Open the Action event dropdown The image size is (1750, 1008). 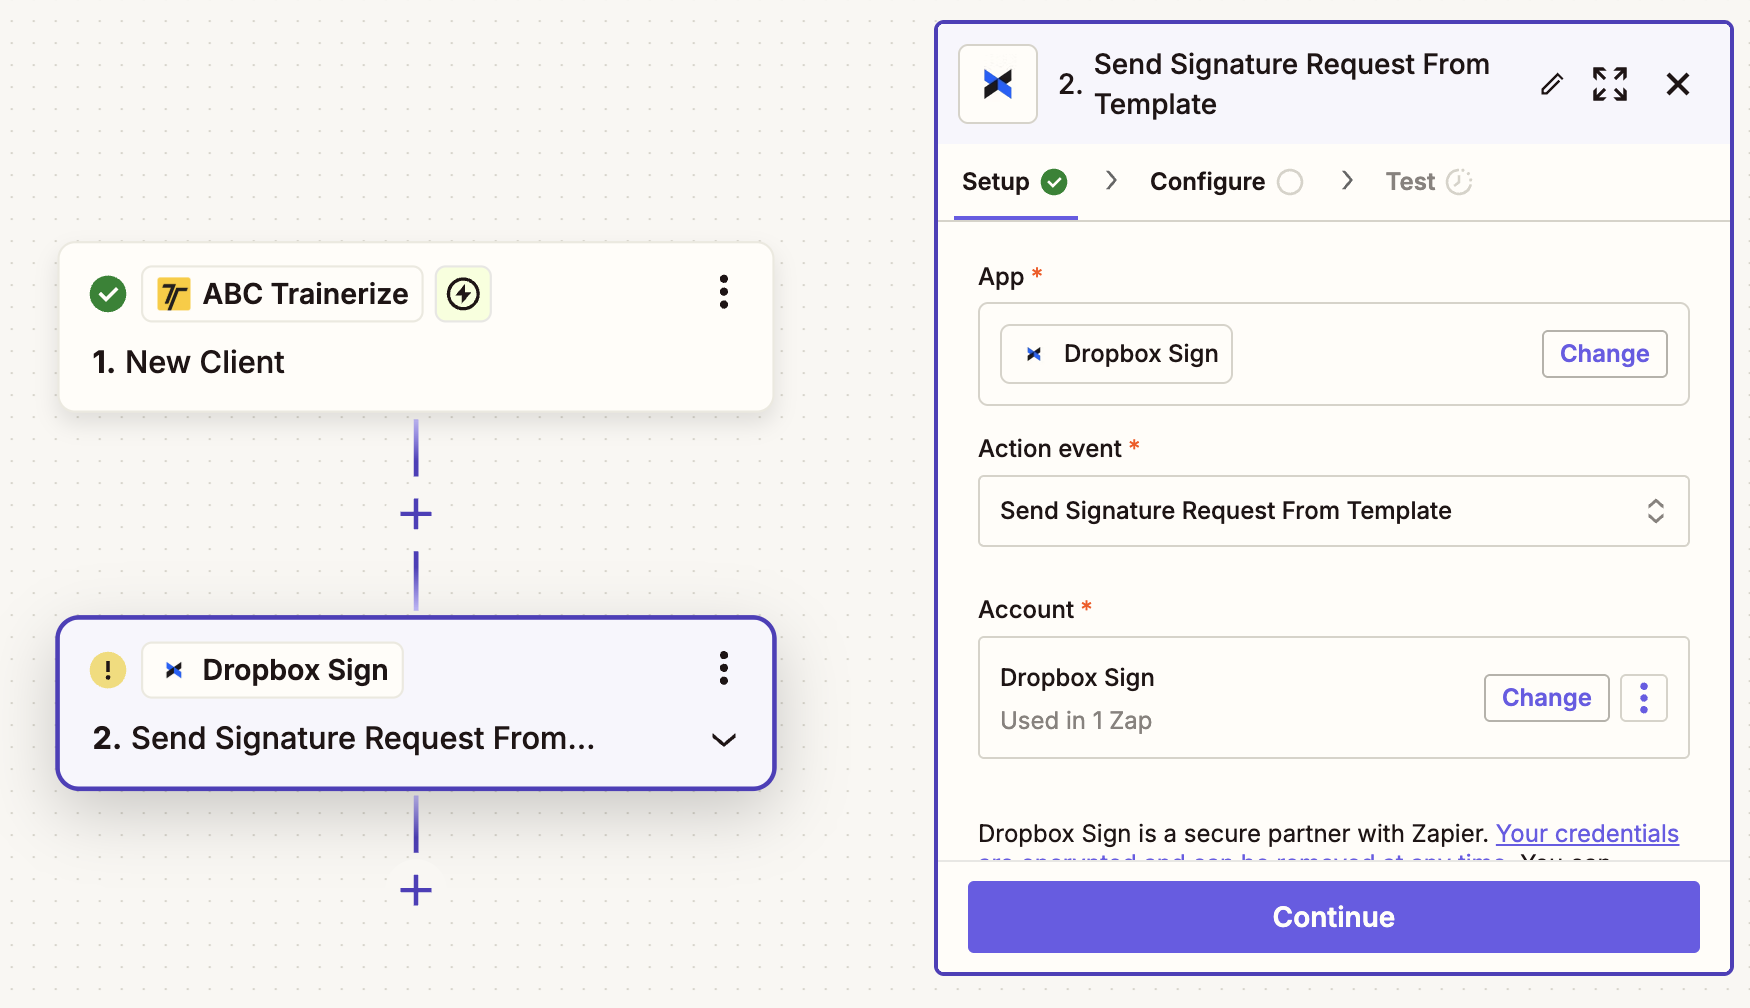click(1334, 511)
